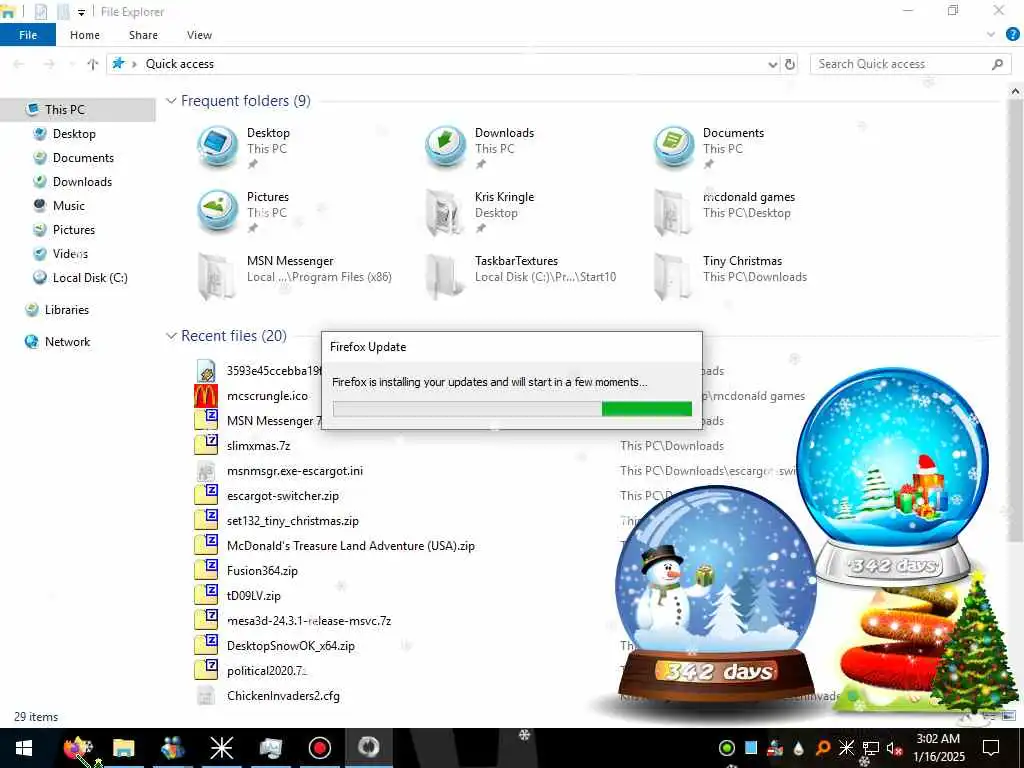
Task: Select the slimxmas.7z file
Action: tap(259, 446)
